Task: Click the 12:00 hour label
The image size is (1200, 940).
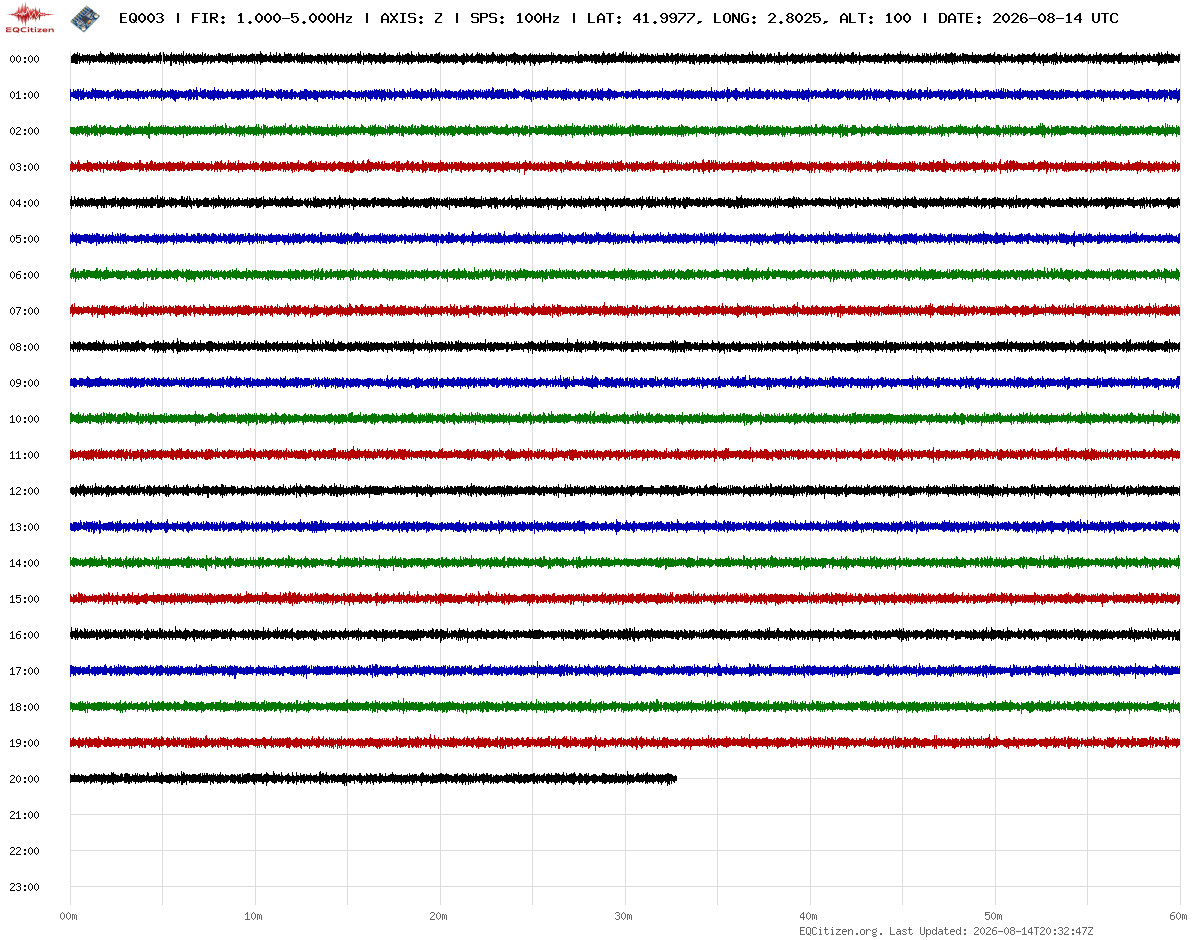Action: click(x=24, y=491)
